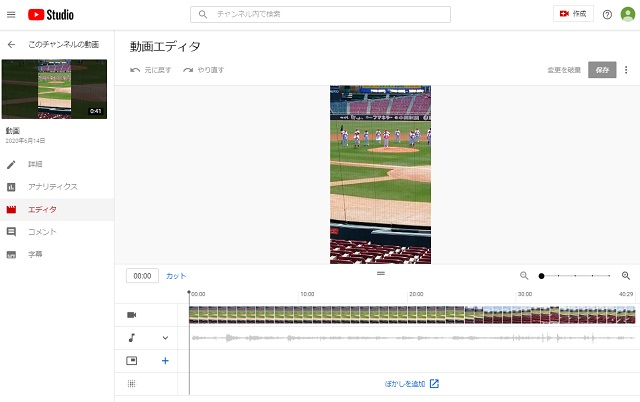Screen dimensions: 640x402
Task: Open the account avatar menu
Action: [x=627, y=14]
